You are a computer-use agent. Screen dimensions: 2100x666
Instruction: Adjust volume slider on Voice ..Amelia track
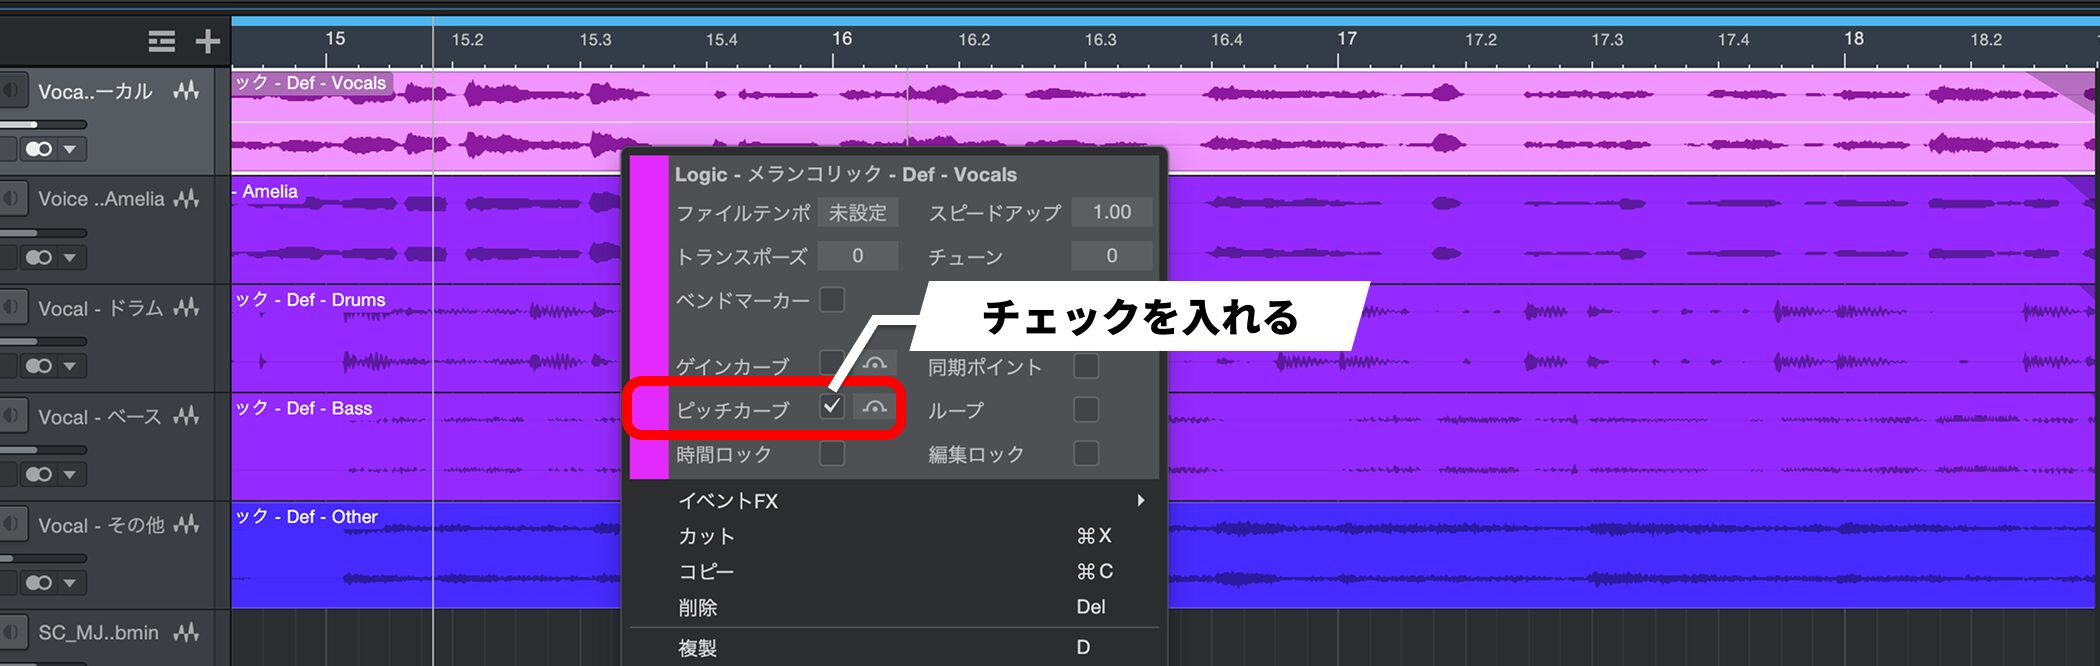(x=43, y=233)
